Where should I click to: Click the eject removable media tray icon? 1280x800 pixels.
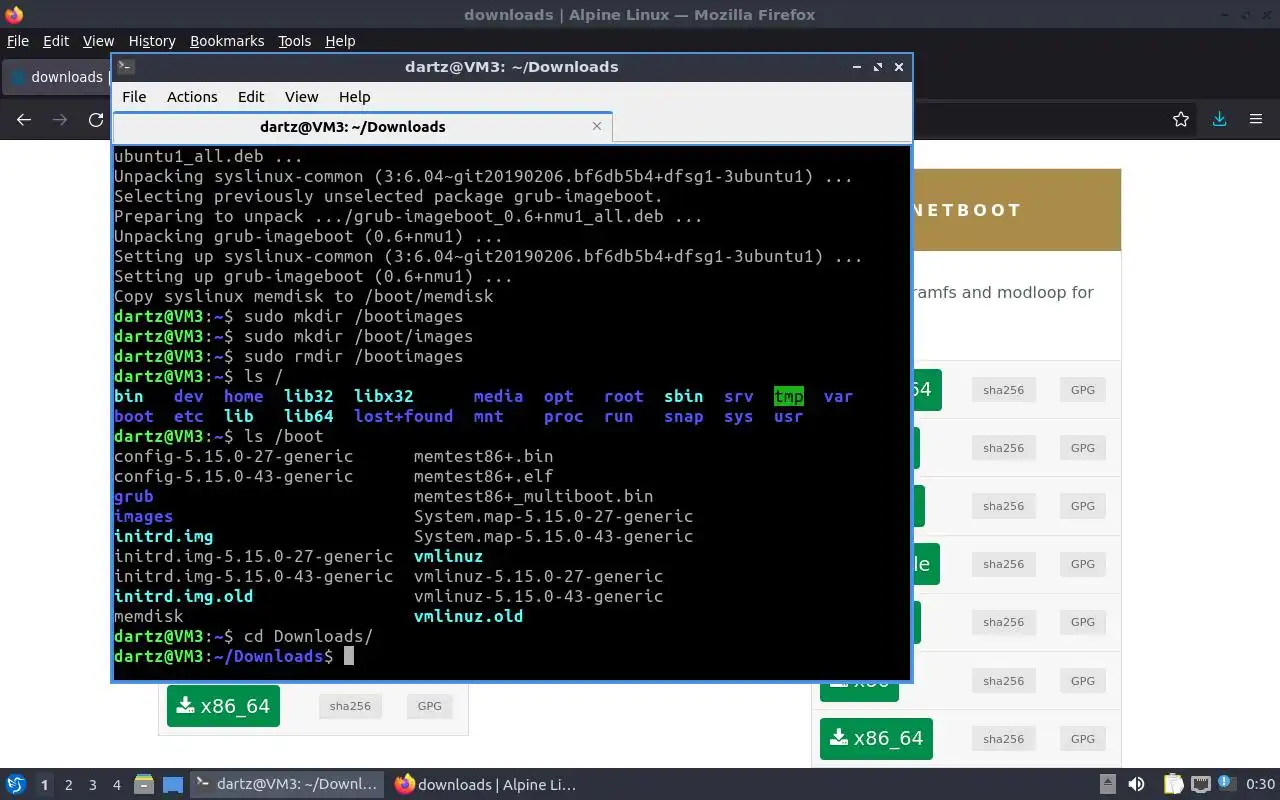pos(1108,784)
